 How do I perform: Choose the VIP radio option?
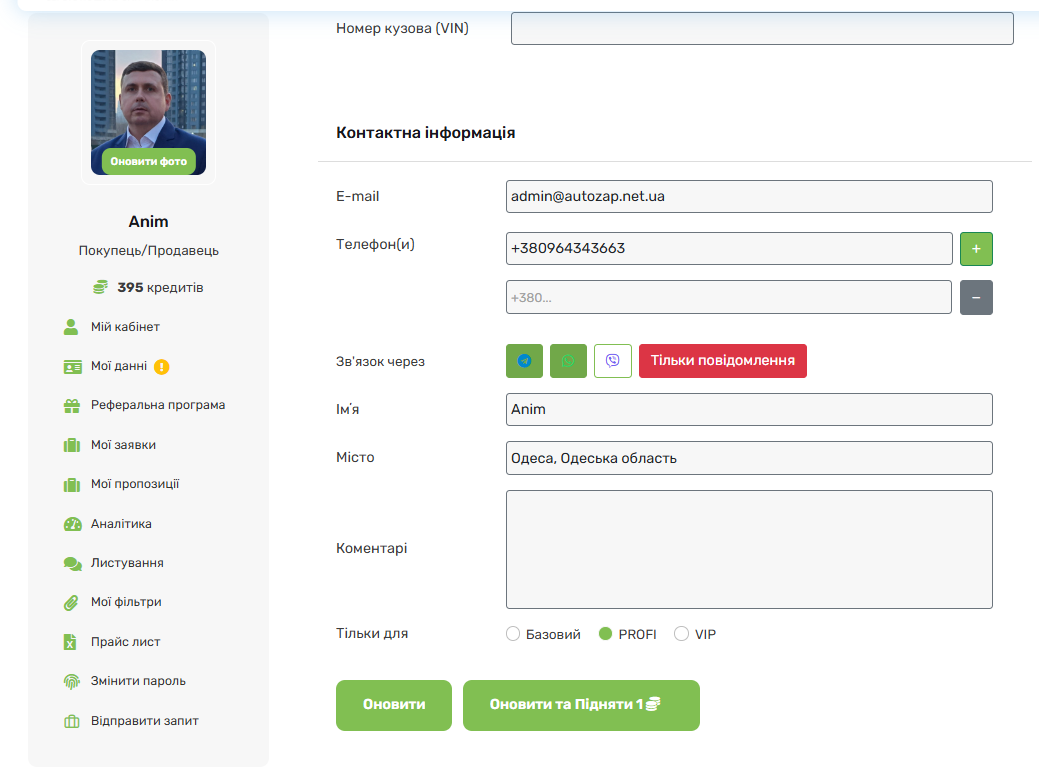pyautogui.click(x=681, y=634)
